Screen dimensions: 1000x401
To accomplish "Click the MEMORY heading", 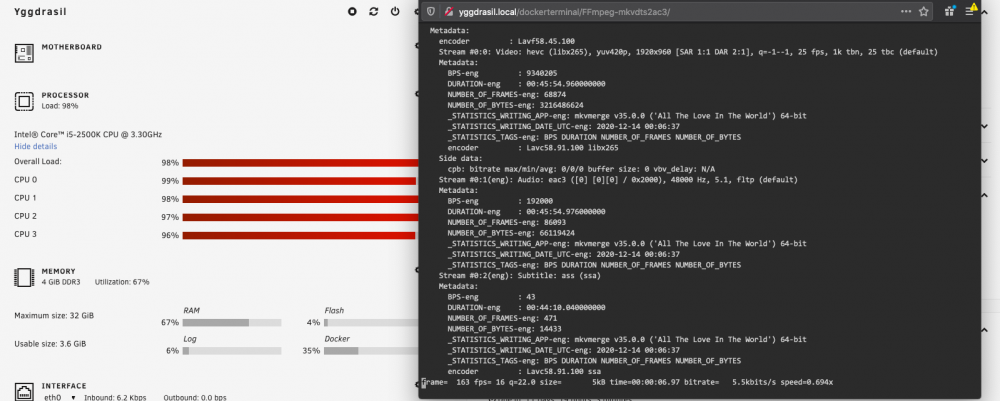I will [x=58, y=272].
